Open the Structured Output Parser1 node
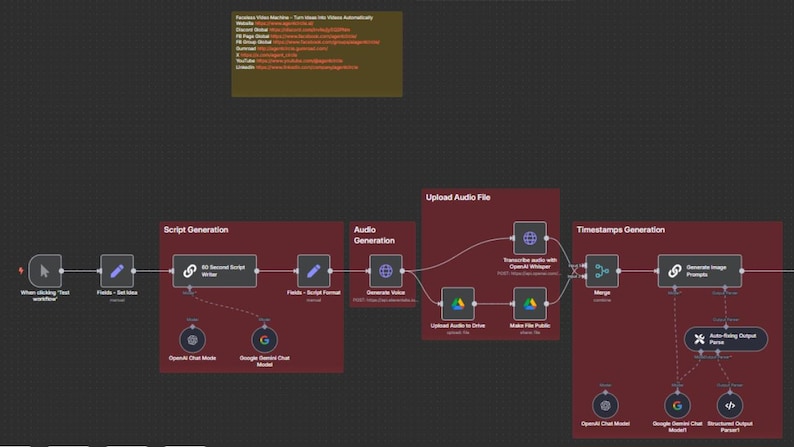794x447 pixels. tap(730, 405)
